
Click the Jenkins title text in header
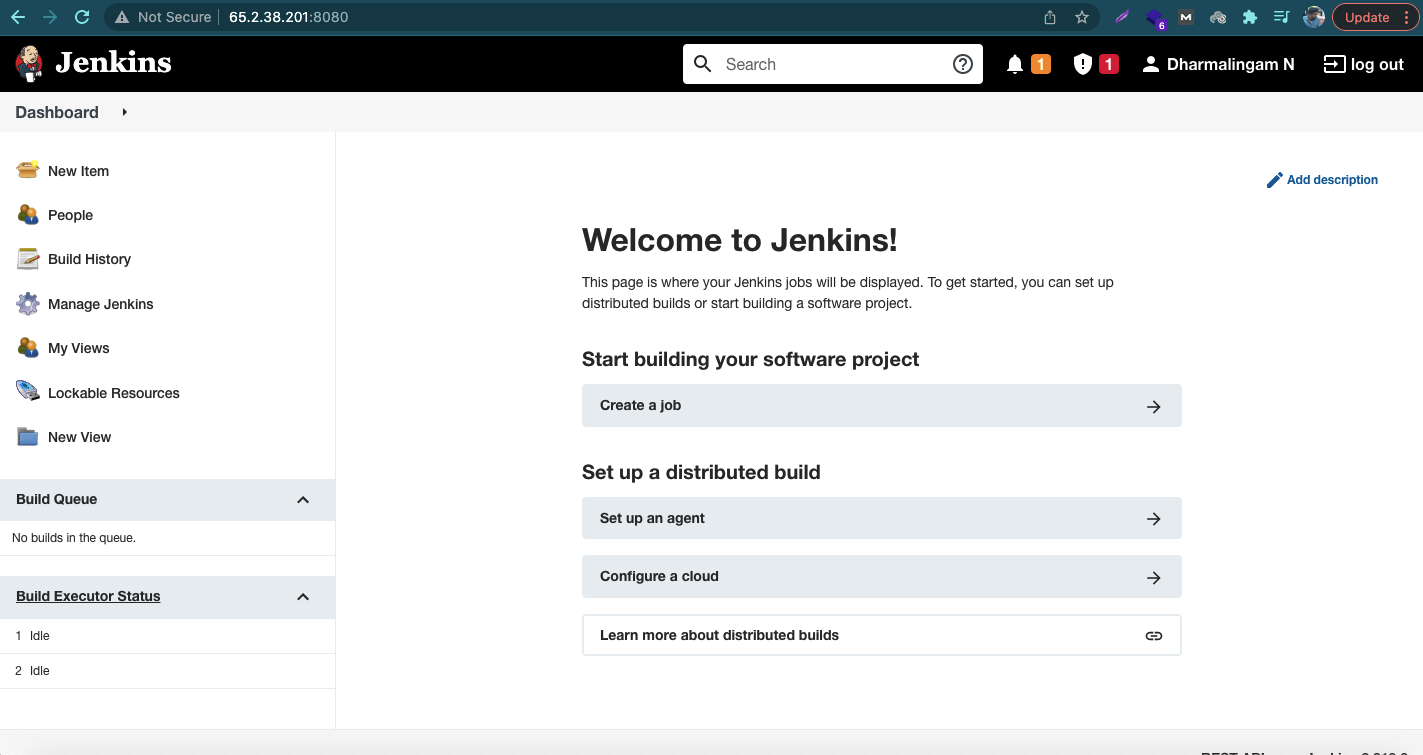tap(113, 63)
